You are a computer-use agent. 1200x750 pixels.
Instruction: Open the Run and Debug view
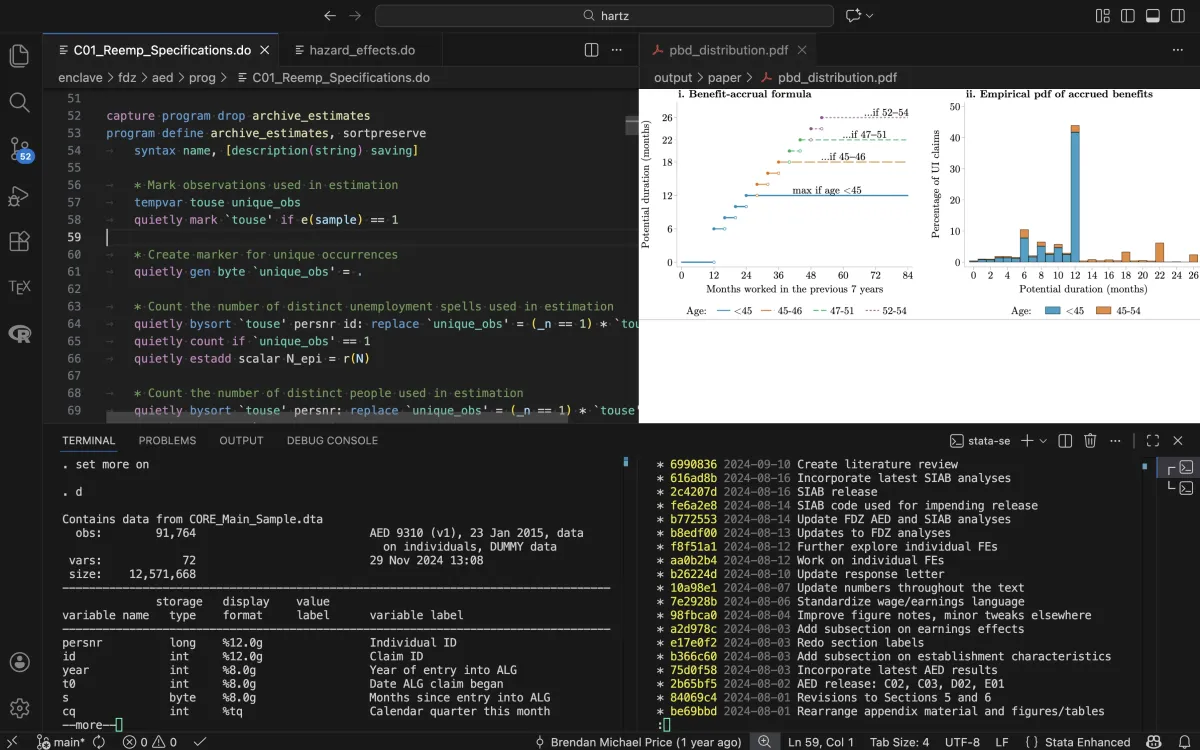[19, 195]
